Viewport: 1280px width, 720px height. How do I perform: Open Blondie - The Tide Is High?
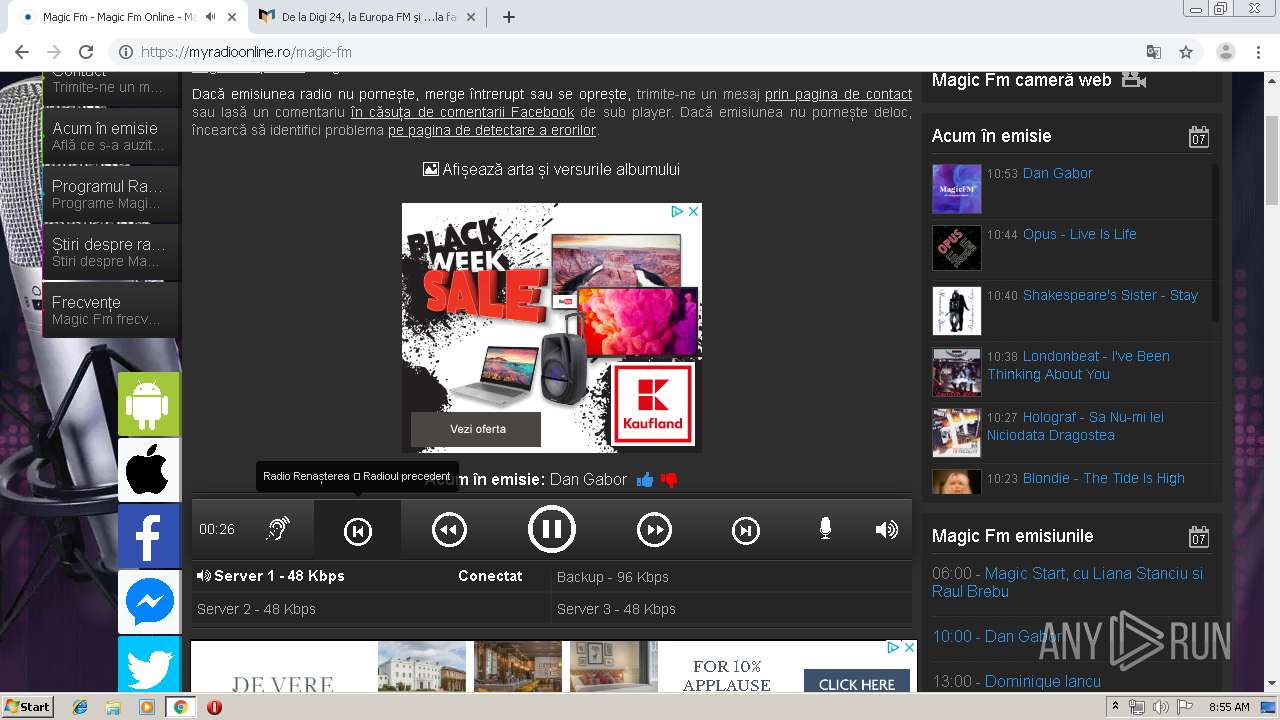(1103, 478)
